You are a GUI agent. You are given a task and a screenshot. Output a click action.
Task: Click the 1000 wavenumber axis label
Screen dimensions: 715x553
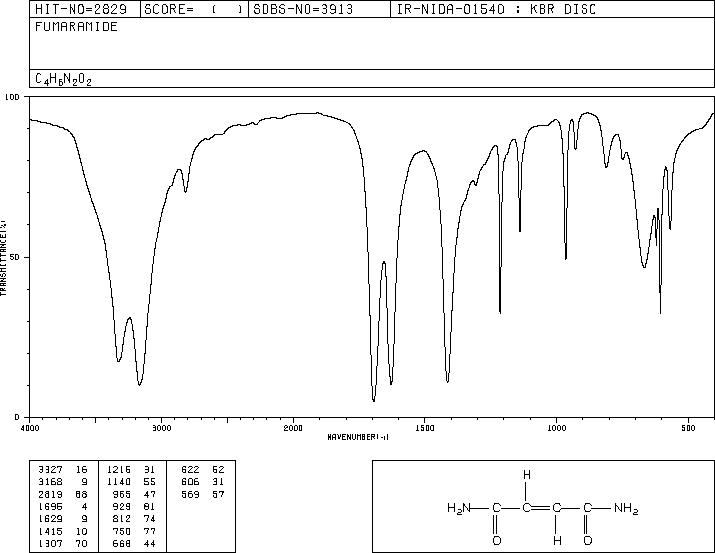pos(556,428)
